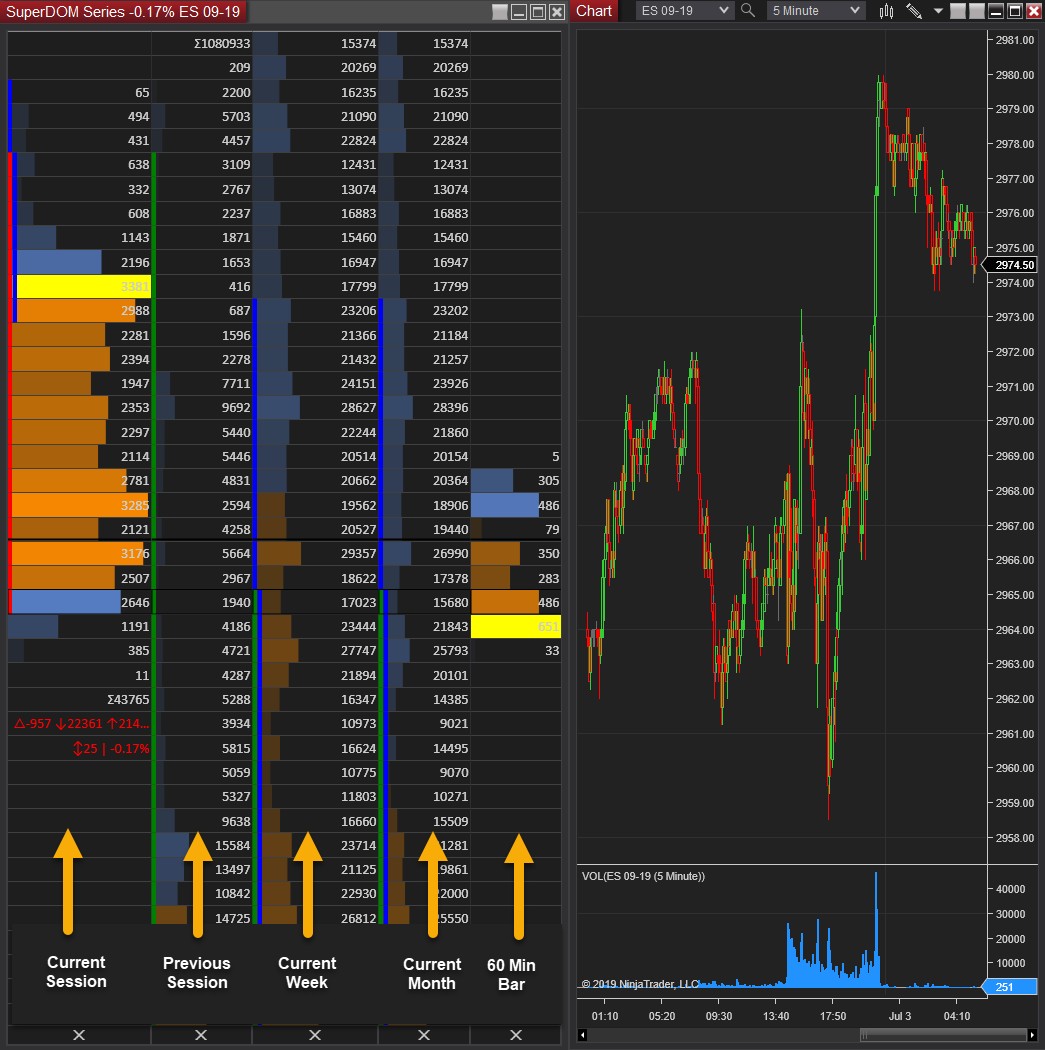The height and width of the screenshot is (1050, 1045).
Task: Maximize the Chart window
Action: 1015,11
